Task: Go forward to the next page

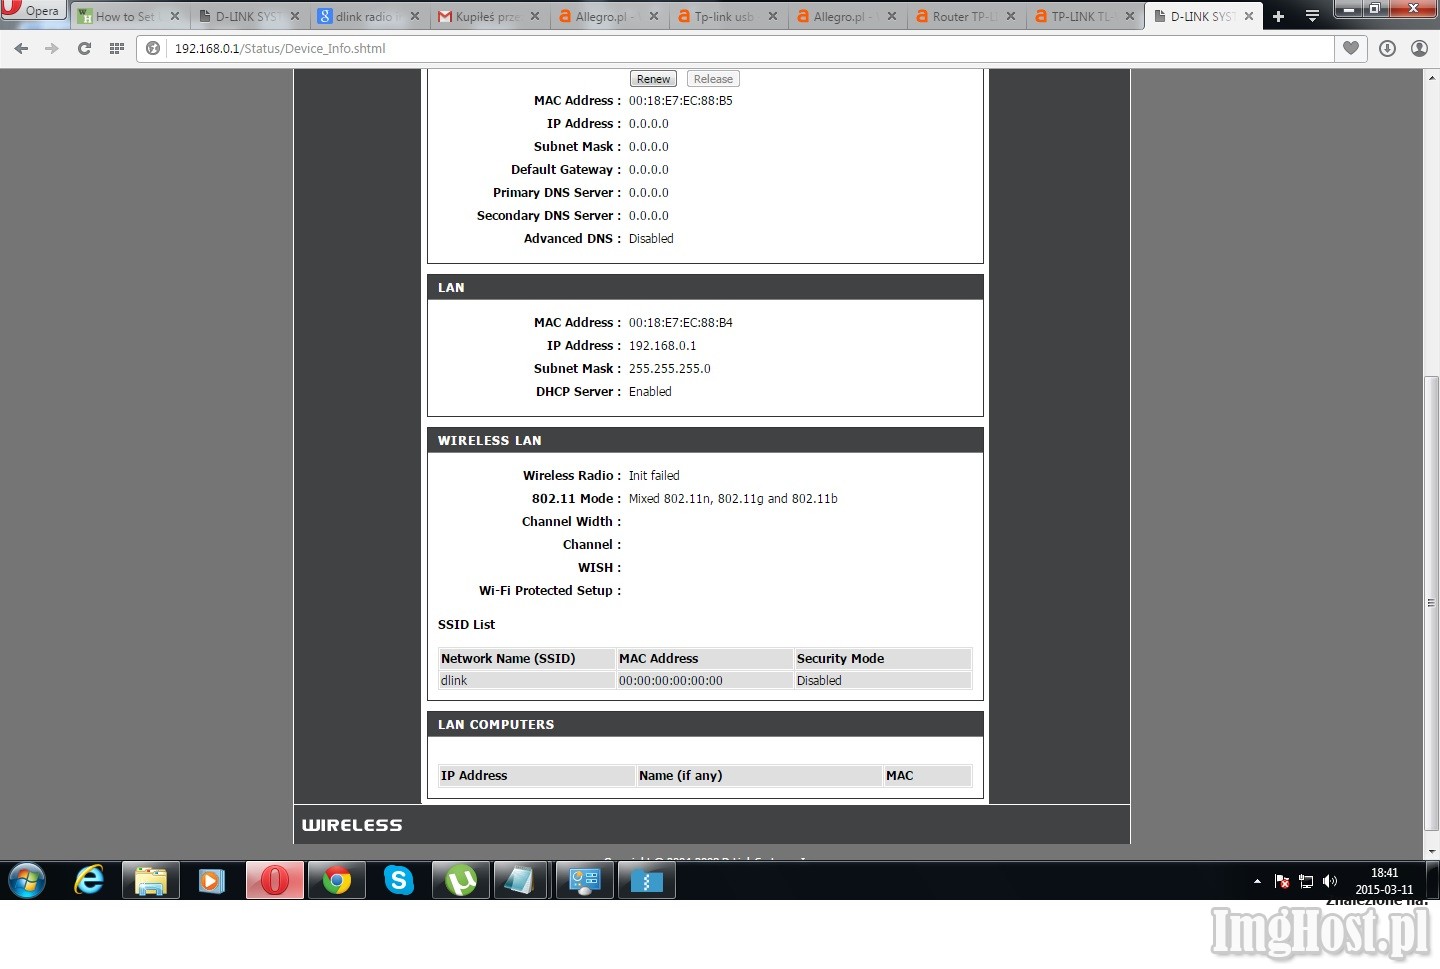Action: [x=52, y=48]
